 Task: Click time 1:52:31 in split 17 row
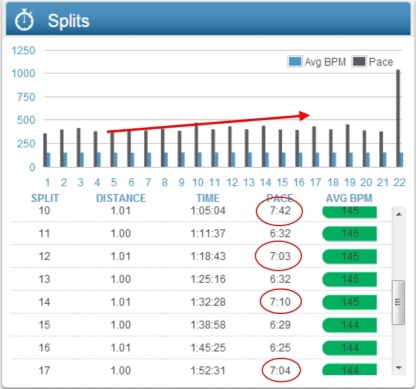tap(208, 370)
